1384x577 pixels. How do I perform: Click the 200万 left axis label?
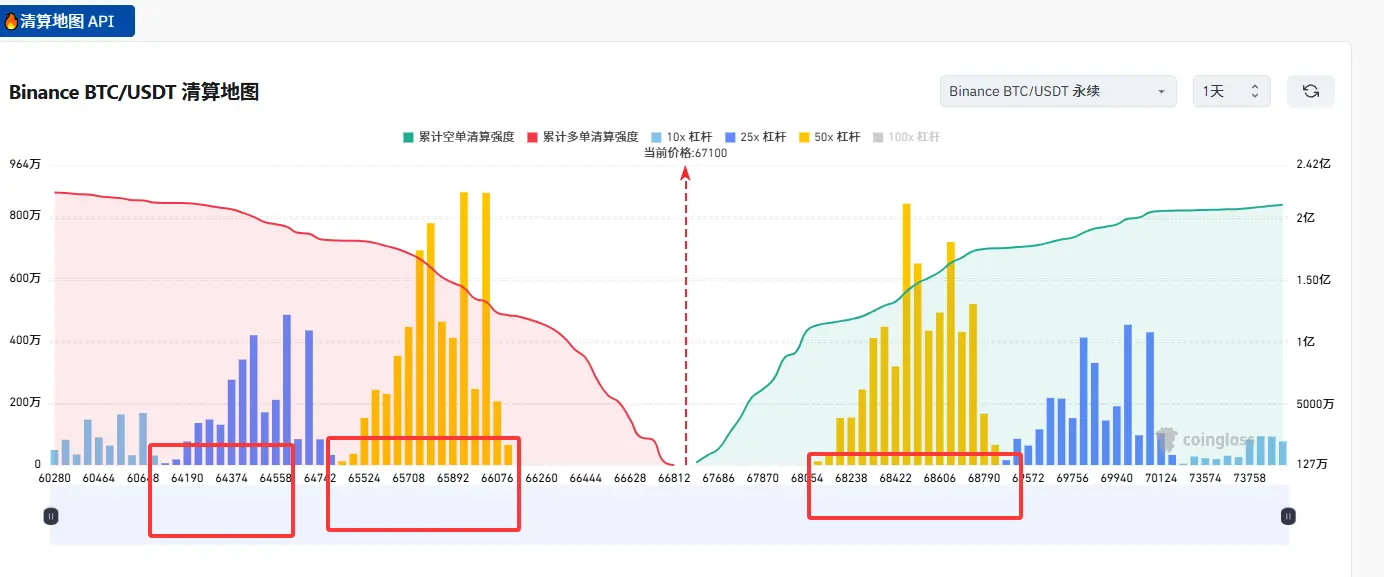pyautogui.click(x=25, y=403)
